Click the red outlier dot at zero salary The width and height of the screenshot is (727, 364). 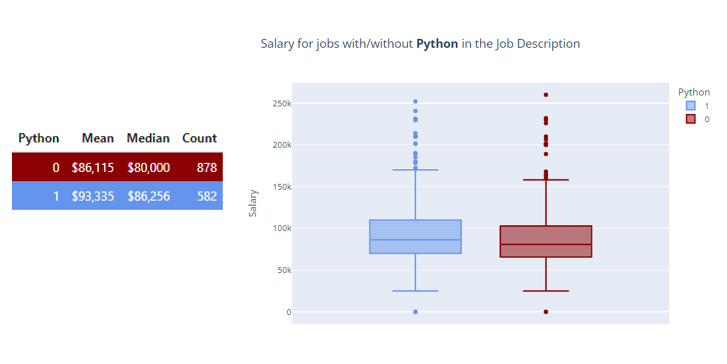click(546, 312)
